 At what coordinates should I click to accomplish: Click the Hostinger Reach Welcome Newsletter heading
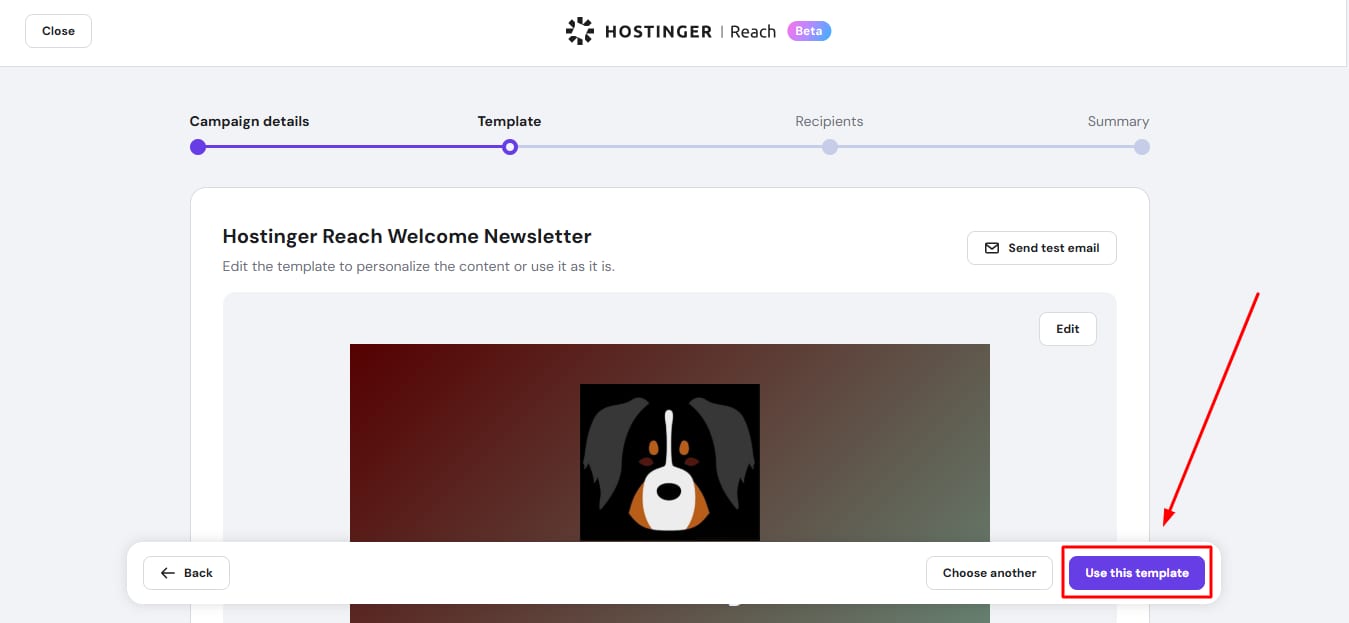pyautogui.click(x=407, y=237)
